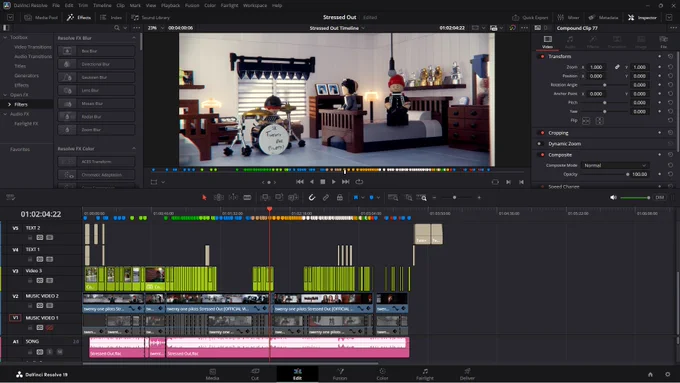Adjust the green monitor volume slider
The image size is (680, 383).
pyautogui.click(x=635, y=198)
